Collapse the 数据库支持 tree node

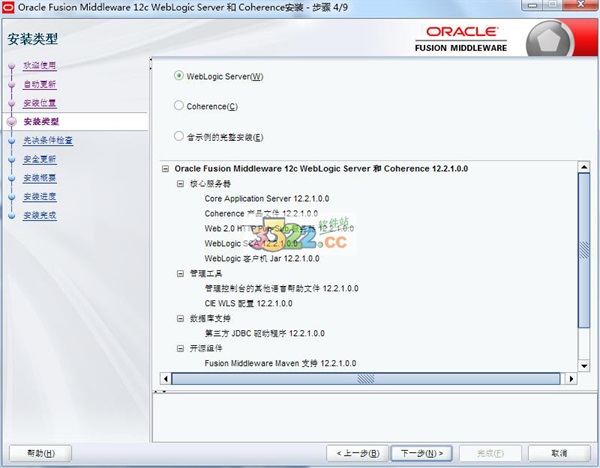pyautogui.click(x=180, y=318)
